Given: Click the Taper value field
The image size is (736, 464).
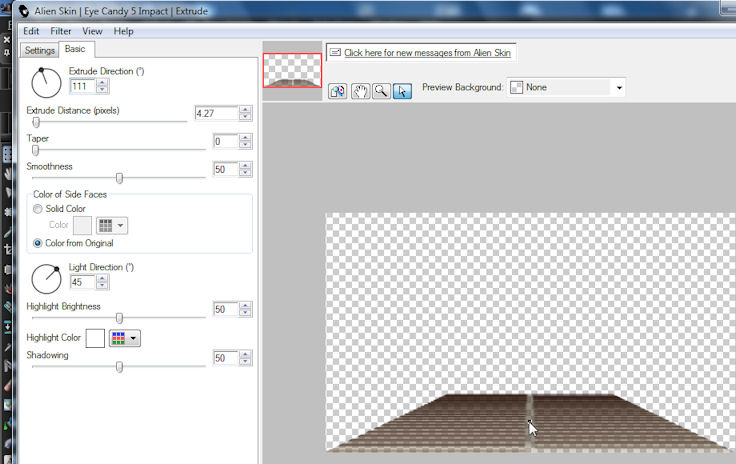Looking at the screenshot, I should [x=225, y=142].
